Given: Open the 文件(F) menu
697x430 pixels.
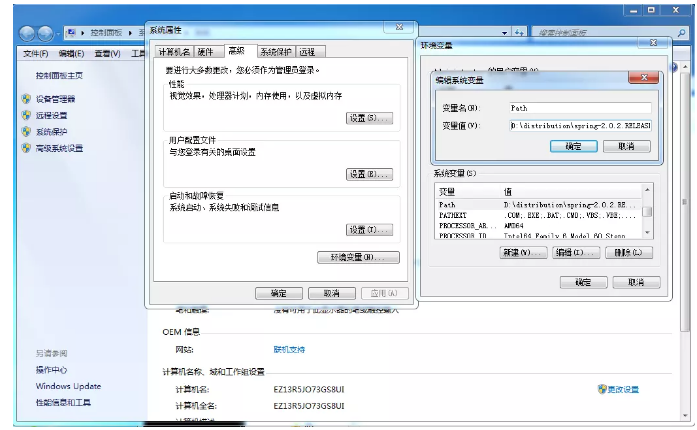Looking at the screenshot, I should (x=36, y=54).
